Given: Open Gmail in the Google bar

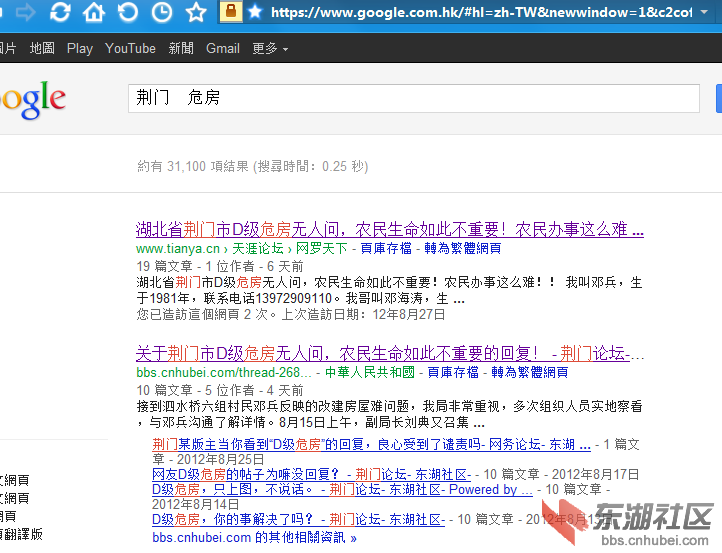Looking at the screenshot, I should click(223, 48).
